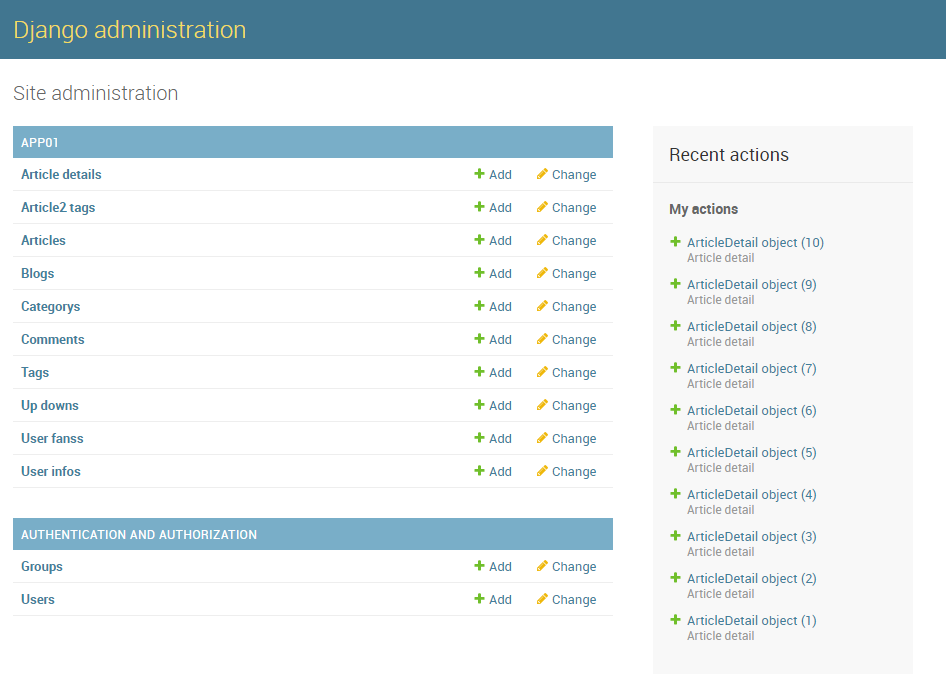Image resolution: width=946 pixels, height=686 pixels.
Task: Click the pencil icon in Categorys row
Action: 542,306
